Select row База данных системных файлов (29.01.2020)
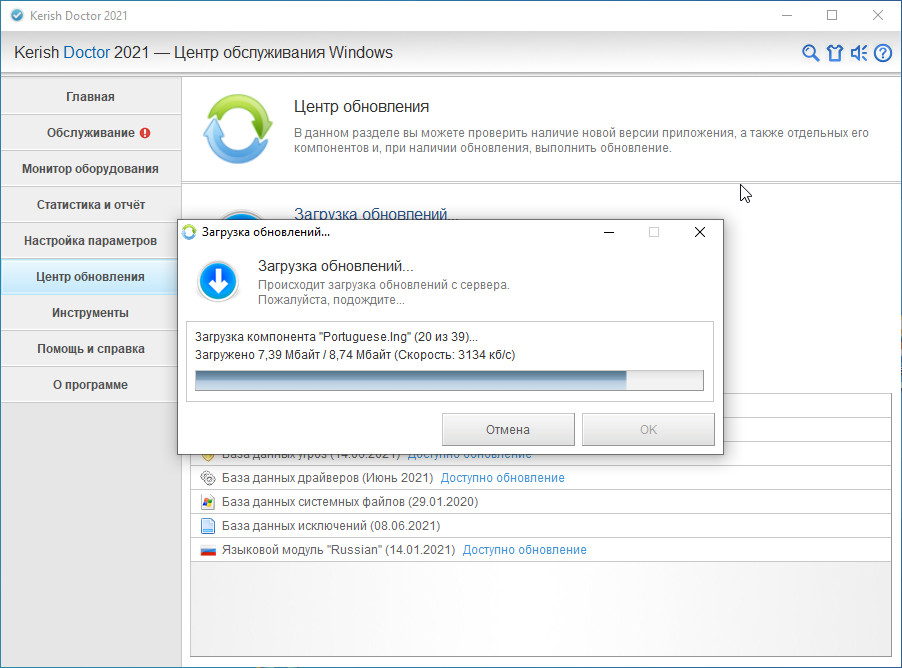Image resolution: width=902 pixels, height=668 pixels. click(x=541, y=502)
